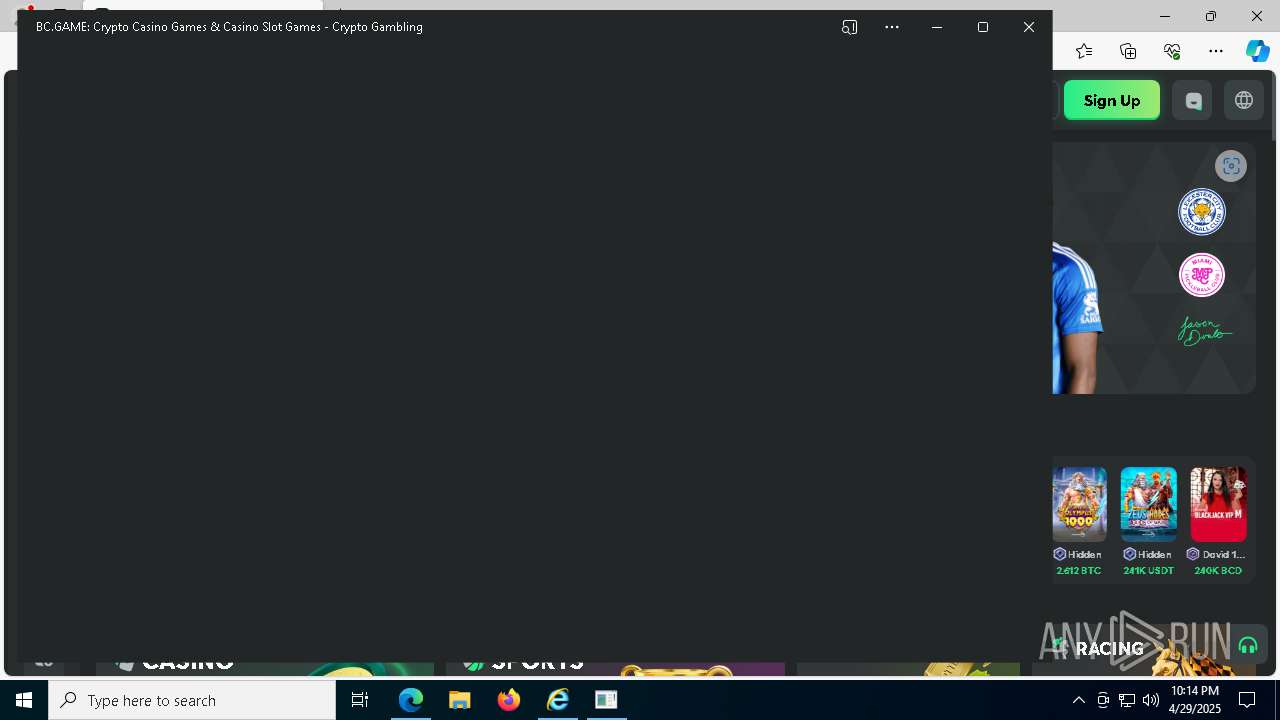Maximize the BC.GAME app window

pyautogui.click(x=983, y=27)
